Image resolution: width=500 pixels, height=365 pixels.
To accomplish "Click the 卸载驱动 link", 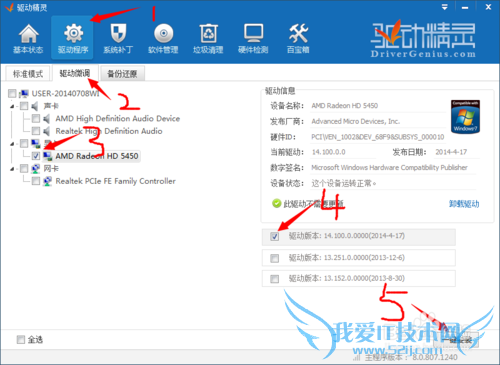I will (464, 204).
